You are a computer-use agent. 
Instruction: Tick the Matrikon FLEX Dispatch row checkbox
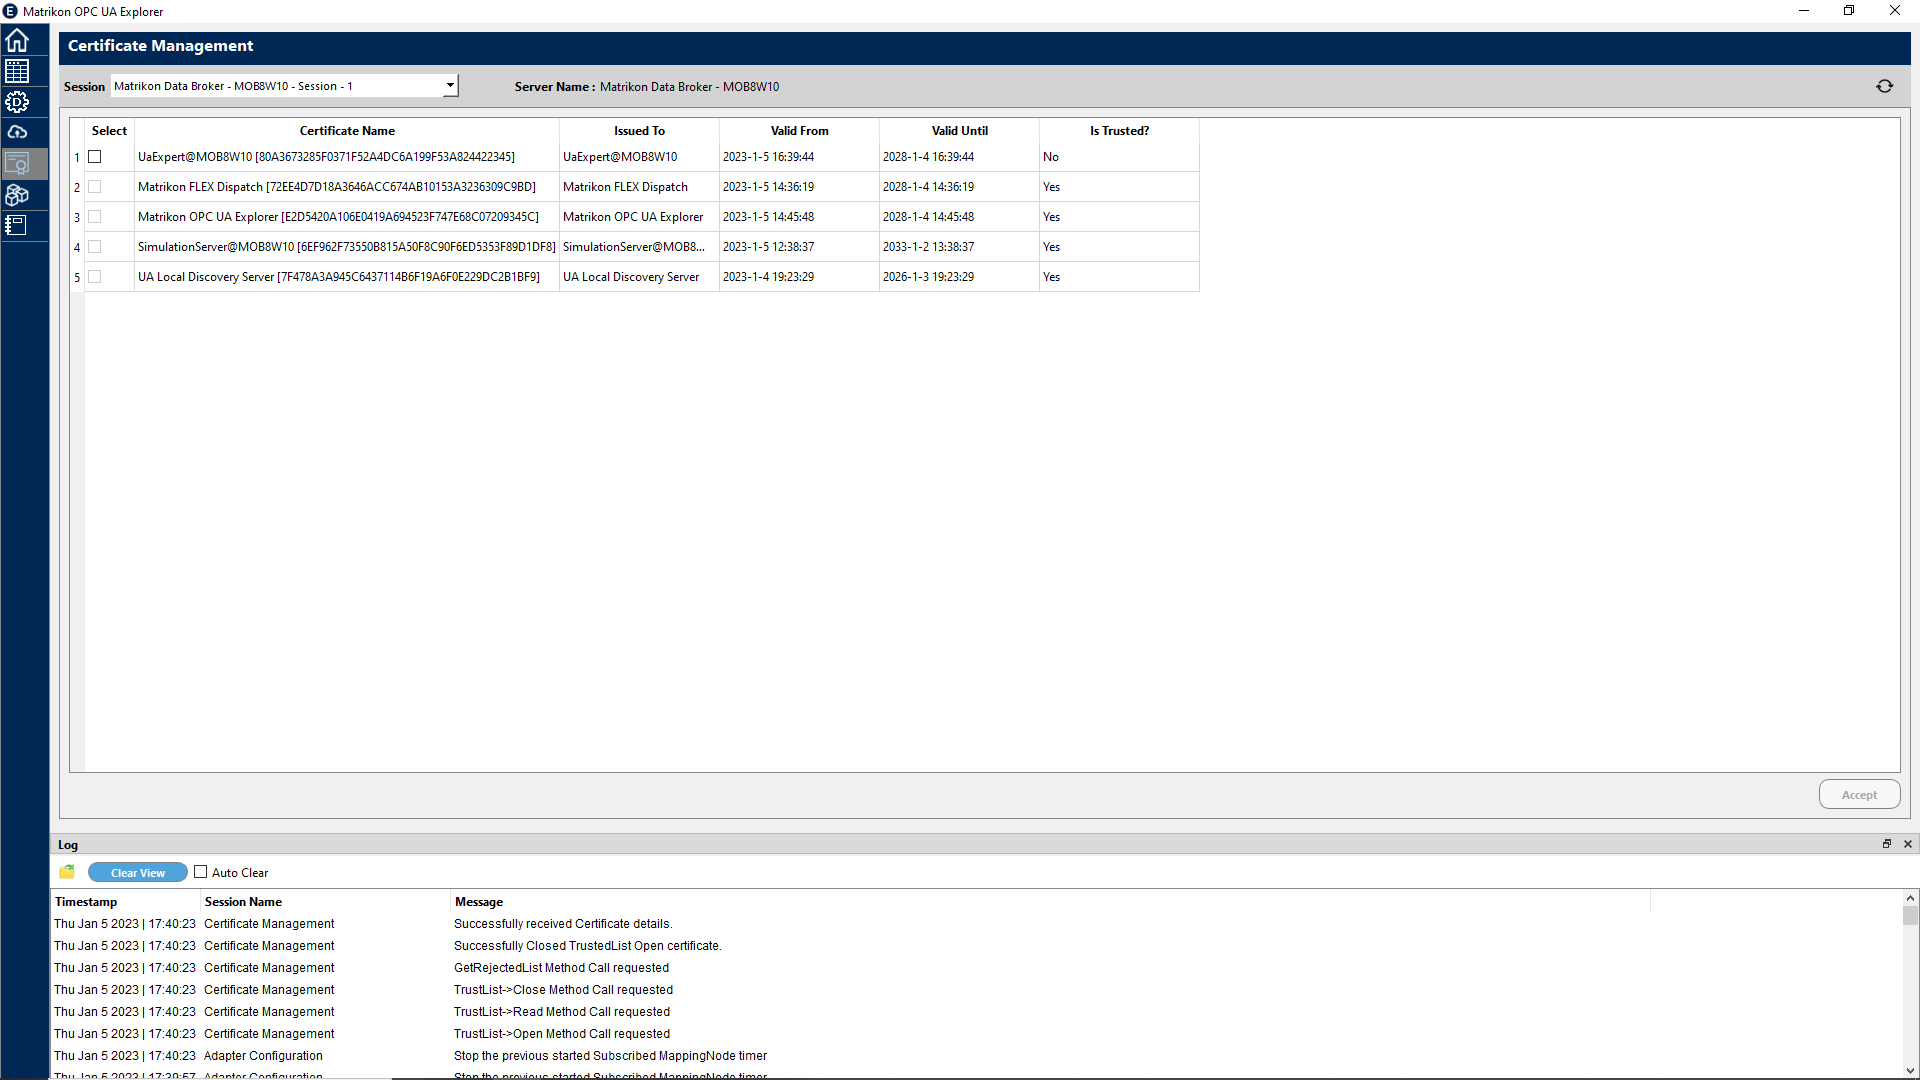click(95, 187)
